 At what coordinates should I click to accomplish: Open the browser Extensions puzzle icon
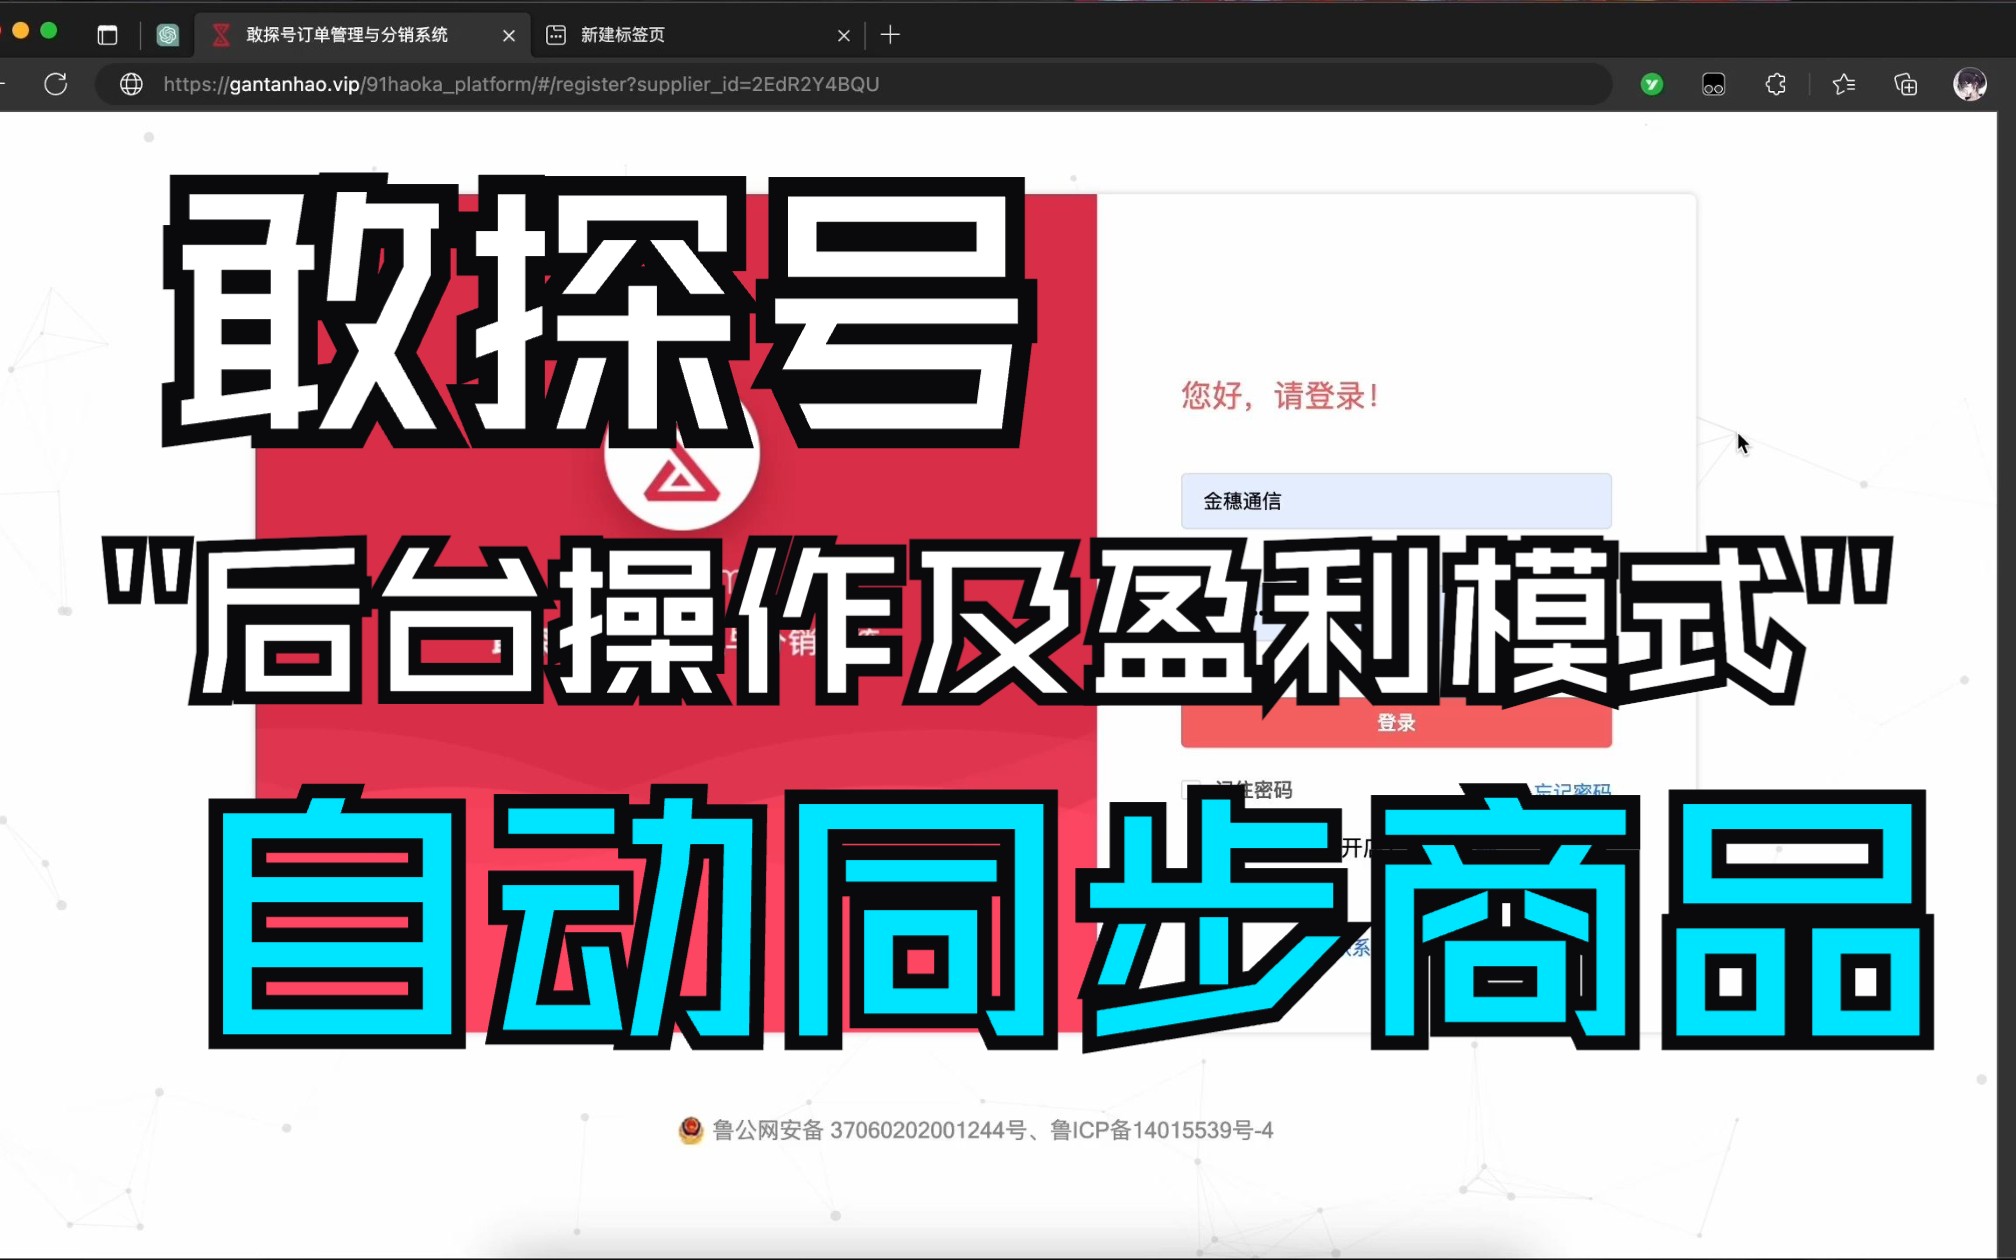point(1775,84)
